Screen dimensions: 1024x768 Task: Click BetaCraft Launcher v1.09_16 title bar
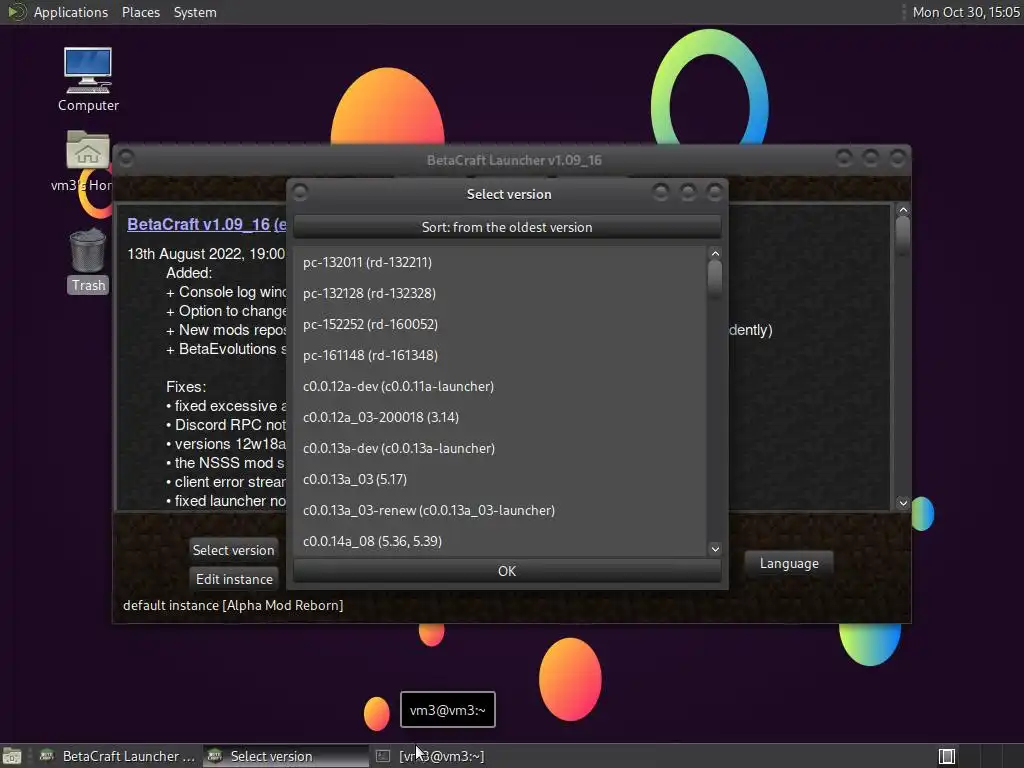pos(514,160)
